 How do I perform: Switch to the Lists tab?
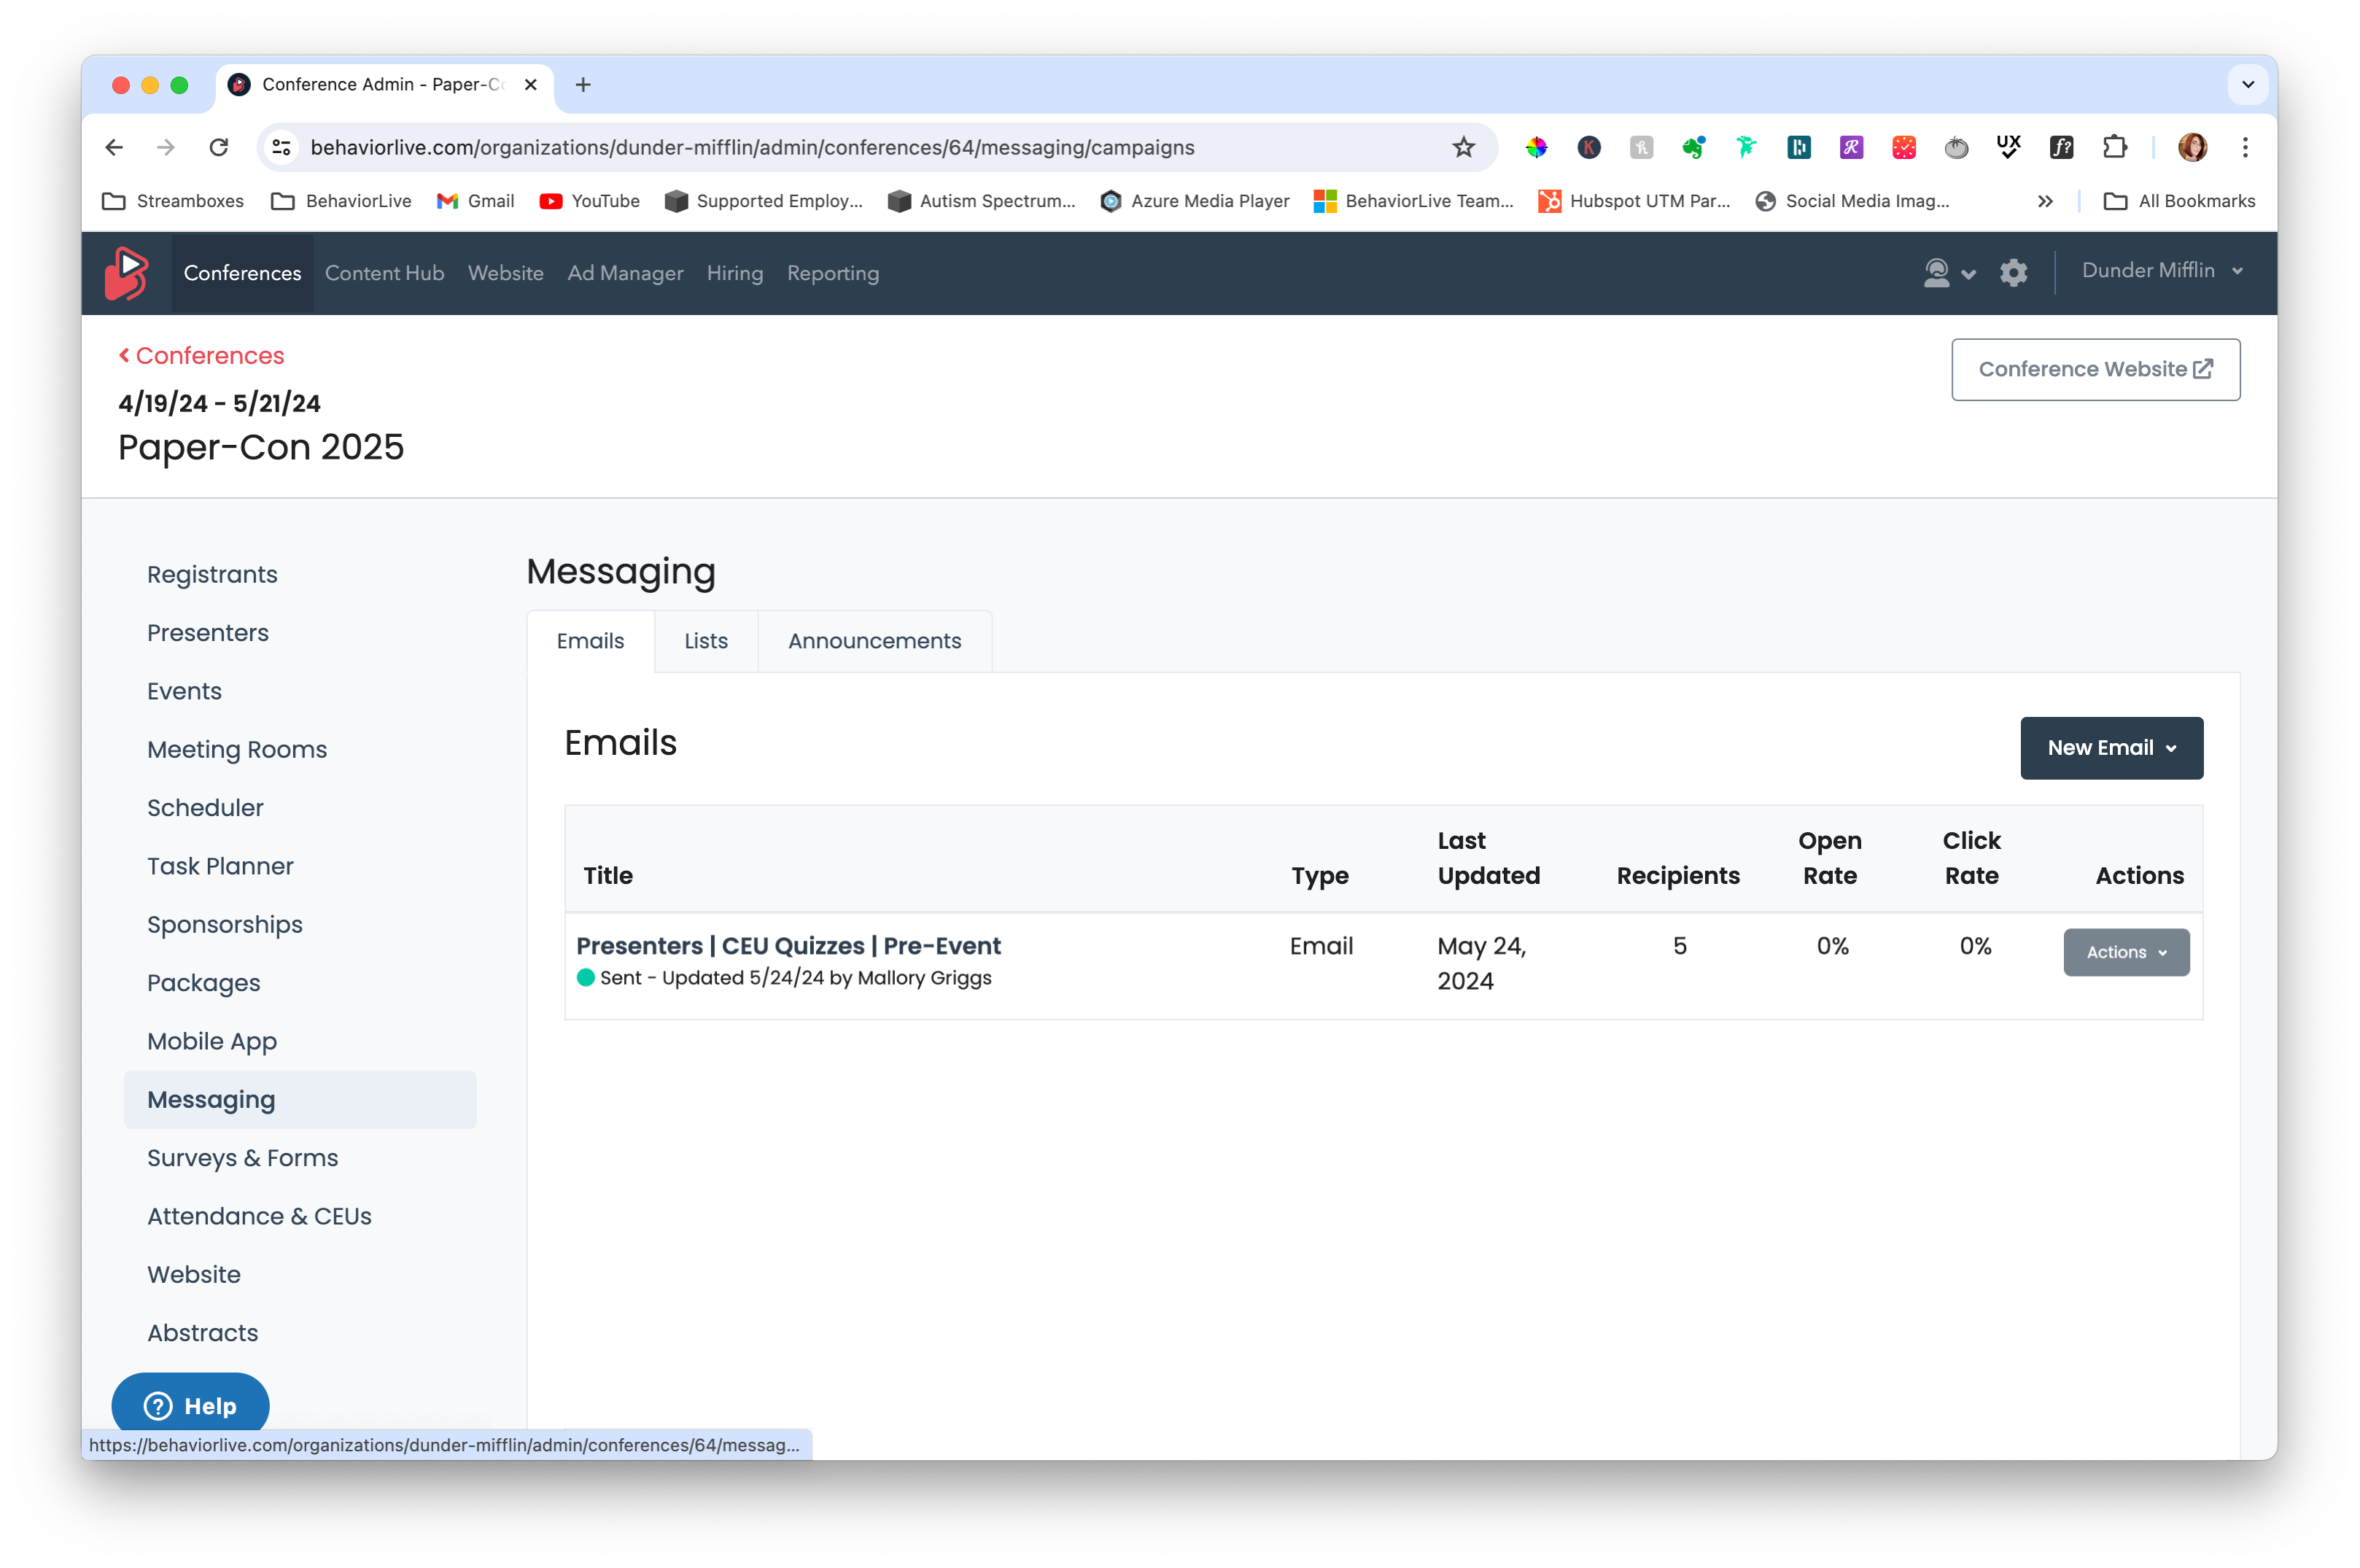coord(705,641)
